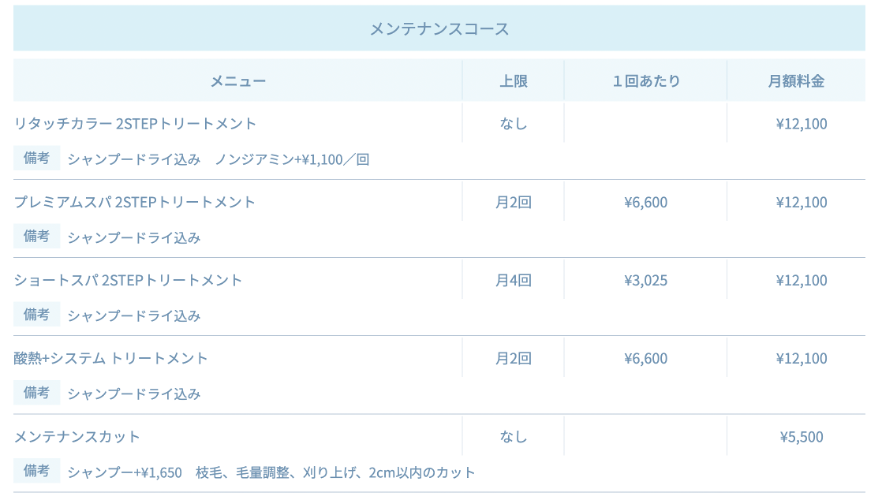The width and height of the screenshot is (882, 500).
Task: Click the 備考 label under リタッチカラー
Action: [37, 158]
